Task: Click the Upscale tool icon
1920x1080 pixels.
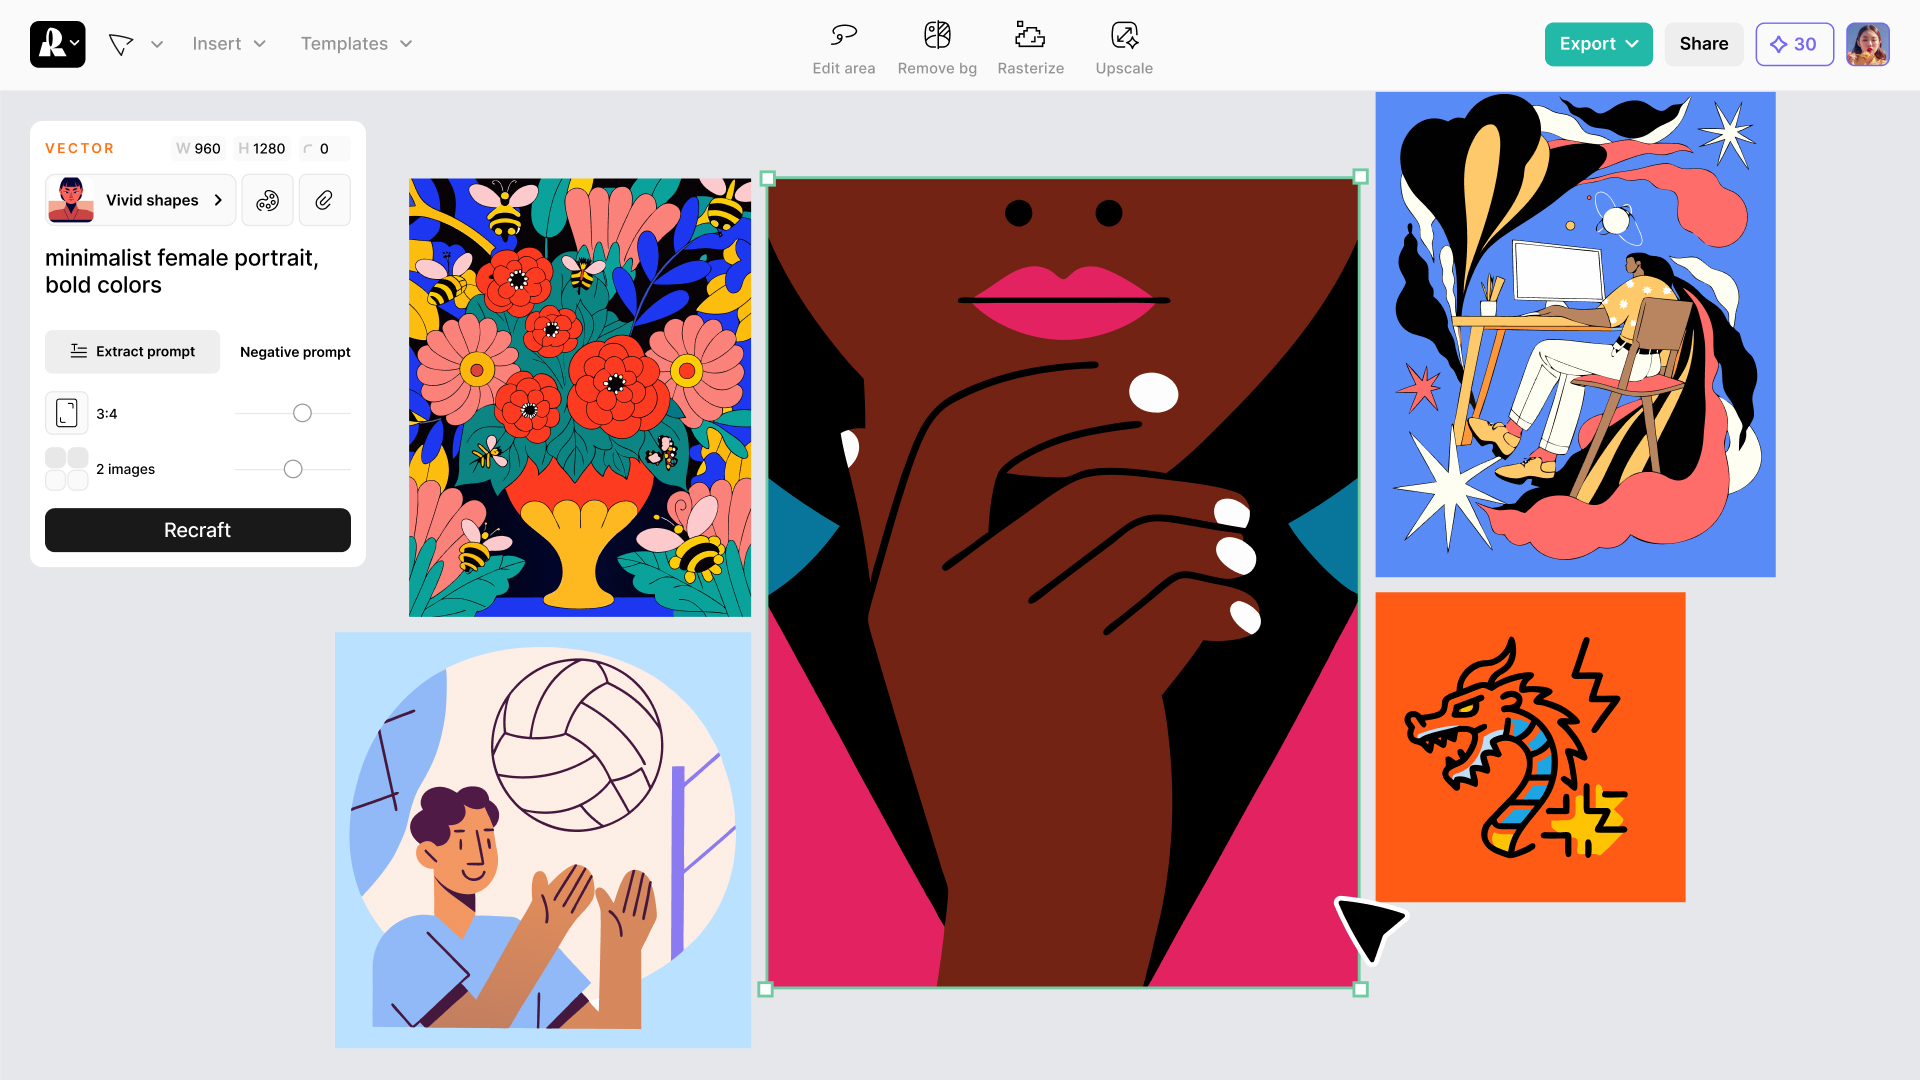Action: (x=1124, y=36)
